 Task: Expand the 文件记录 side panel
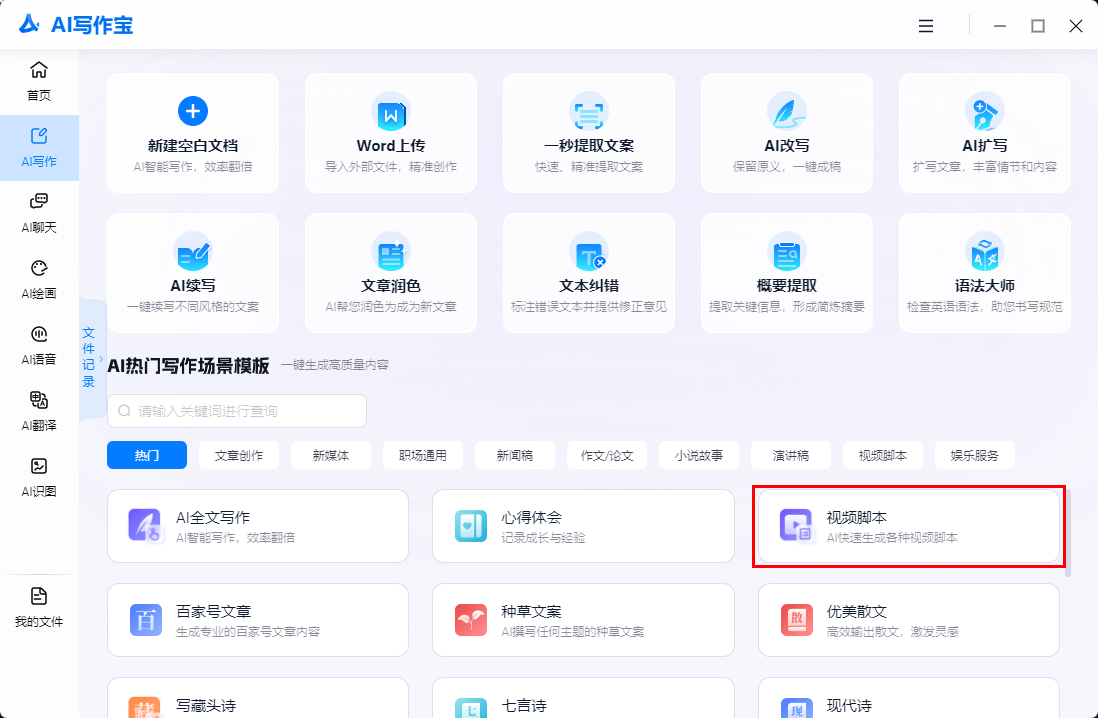click(x=91, y=357)
